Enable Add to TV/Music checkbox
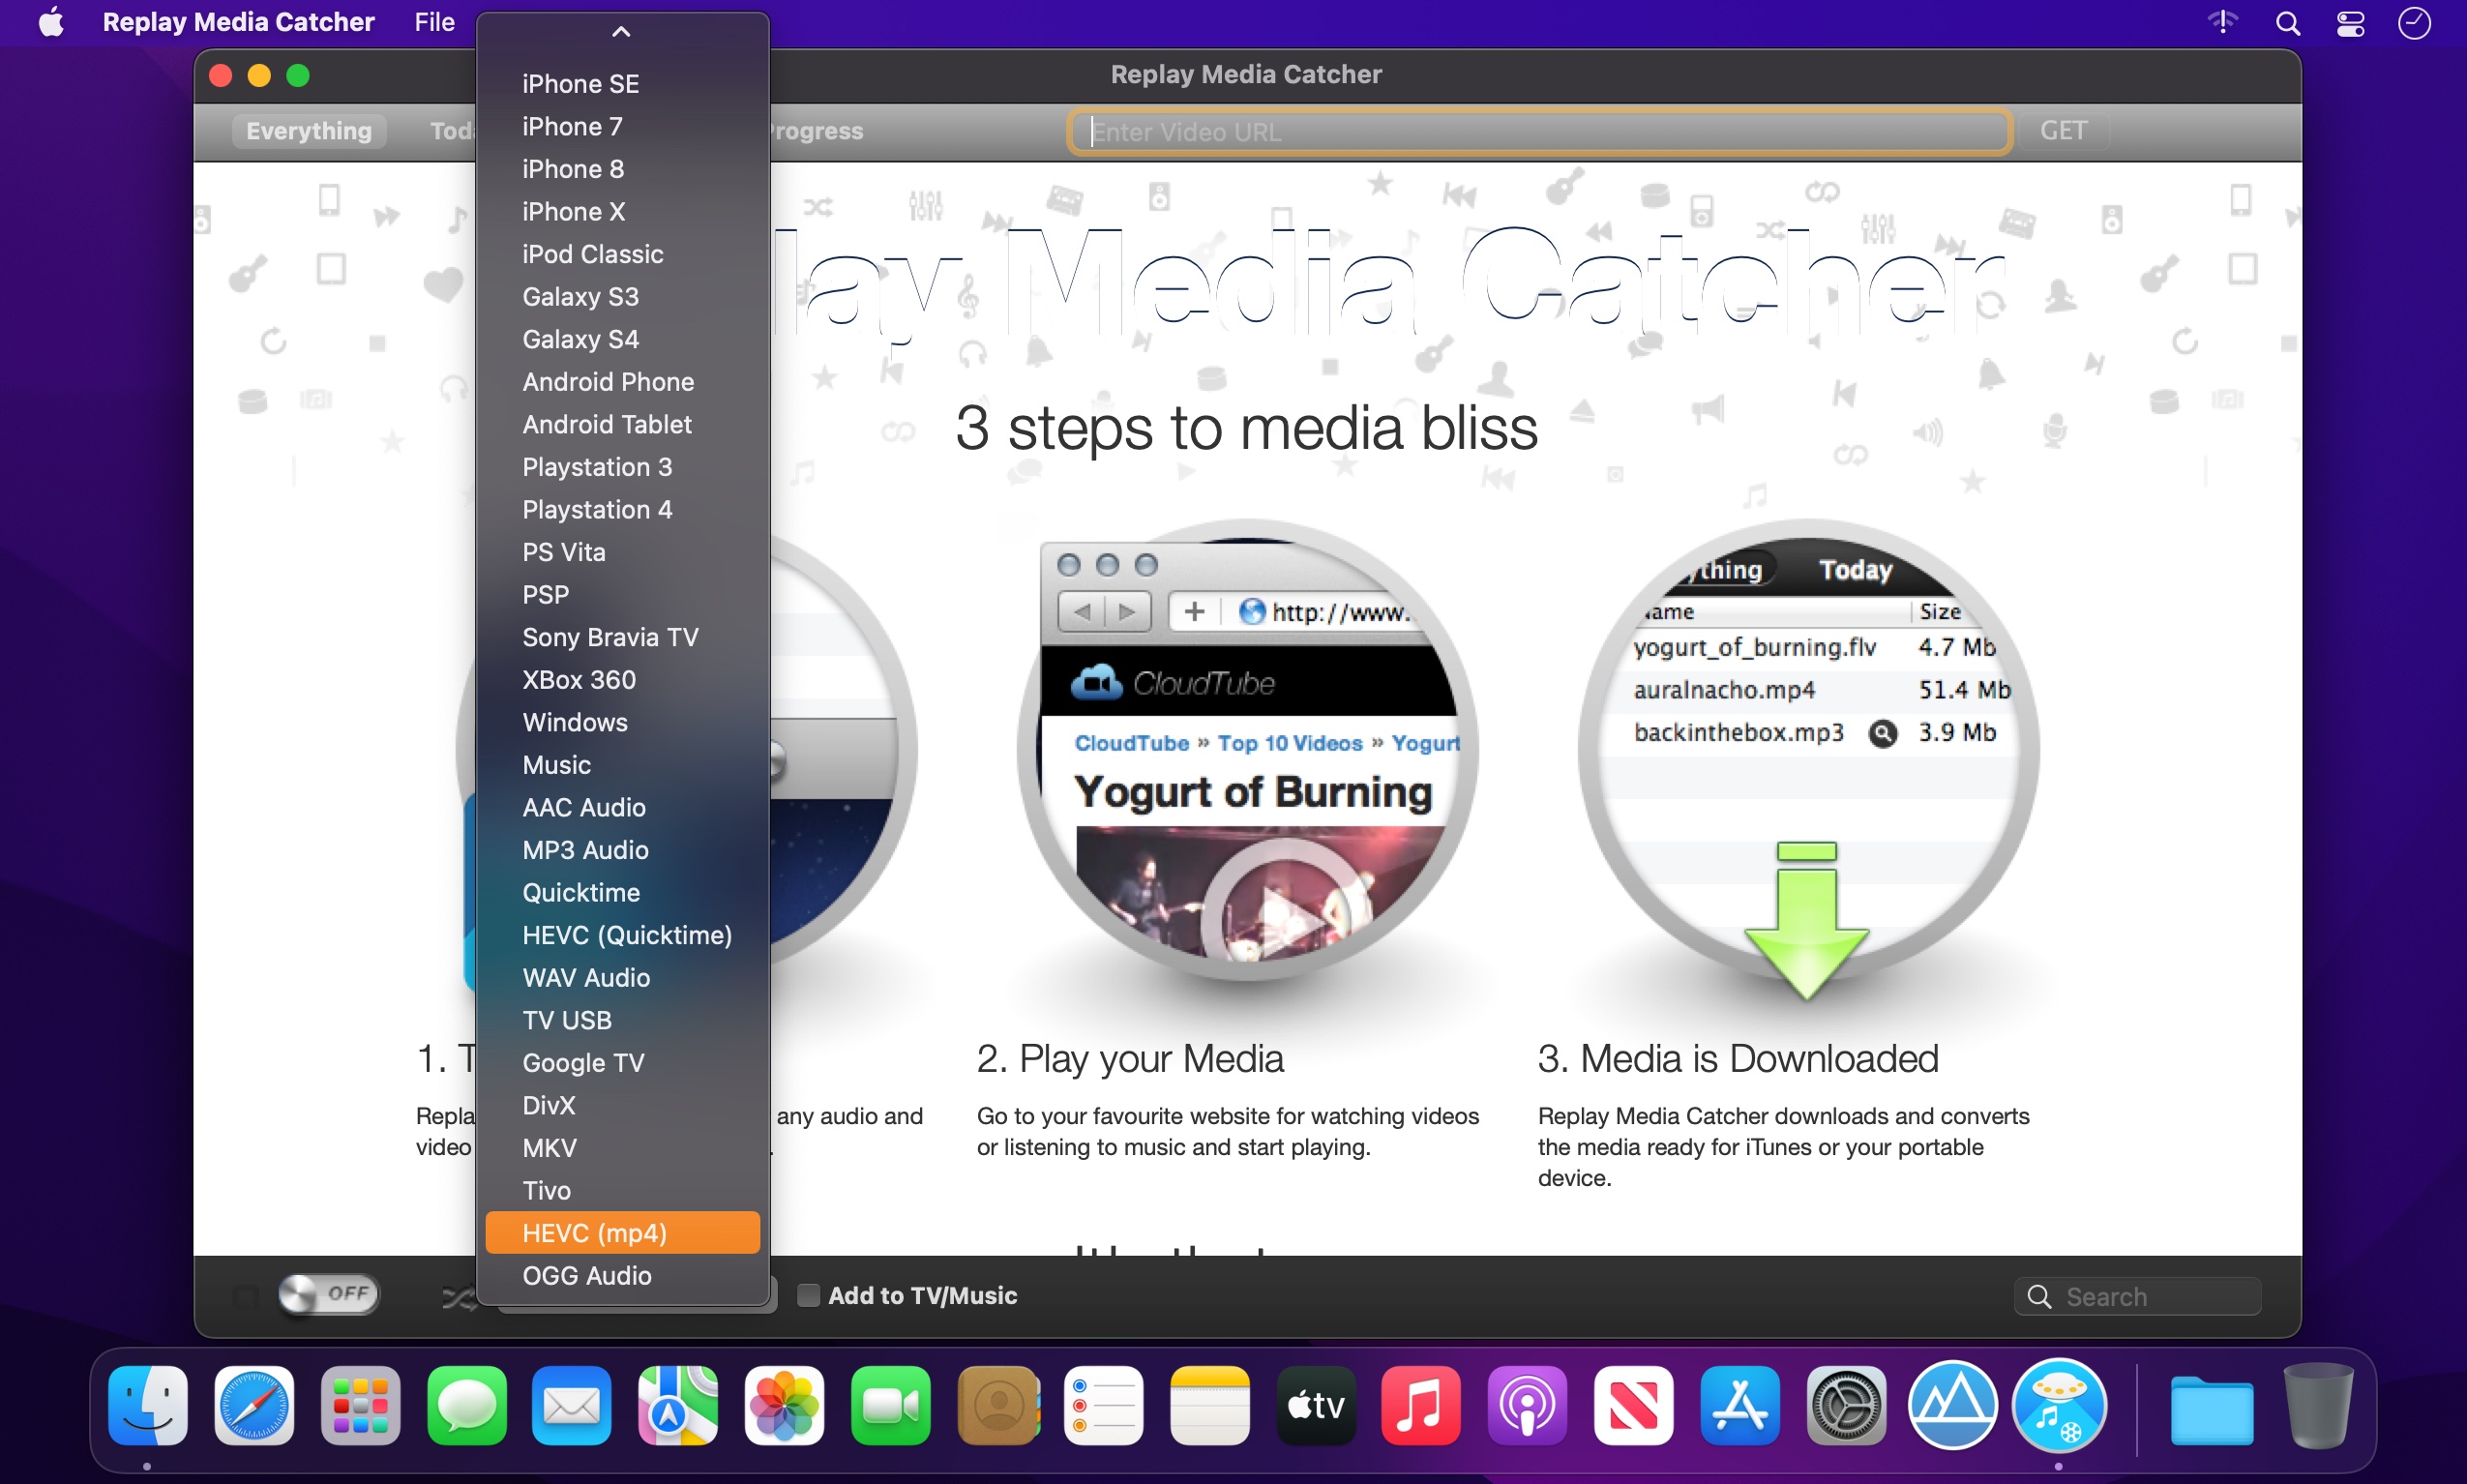This screenshot has height=1484, width=2467. tap(807, 1295)
